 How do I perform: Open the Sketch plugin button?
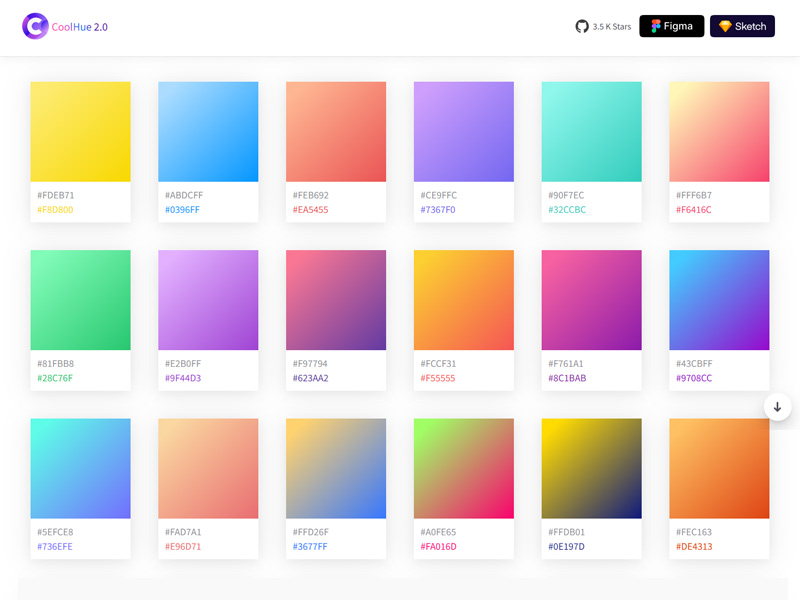742,26
